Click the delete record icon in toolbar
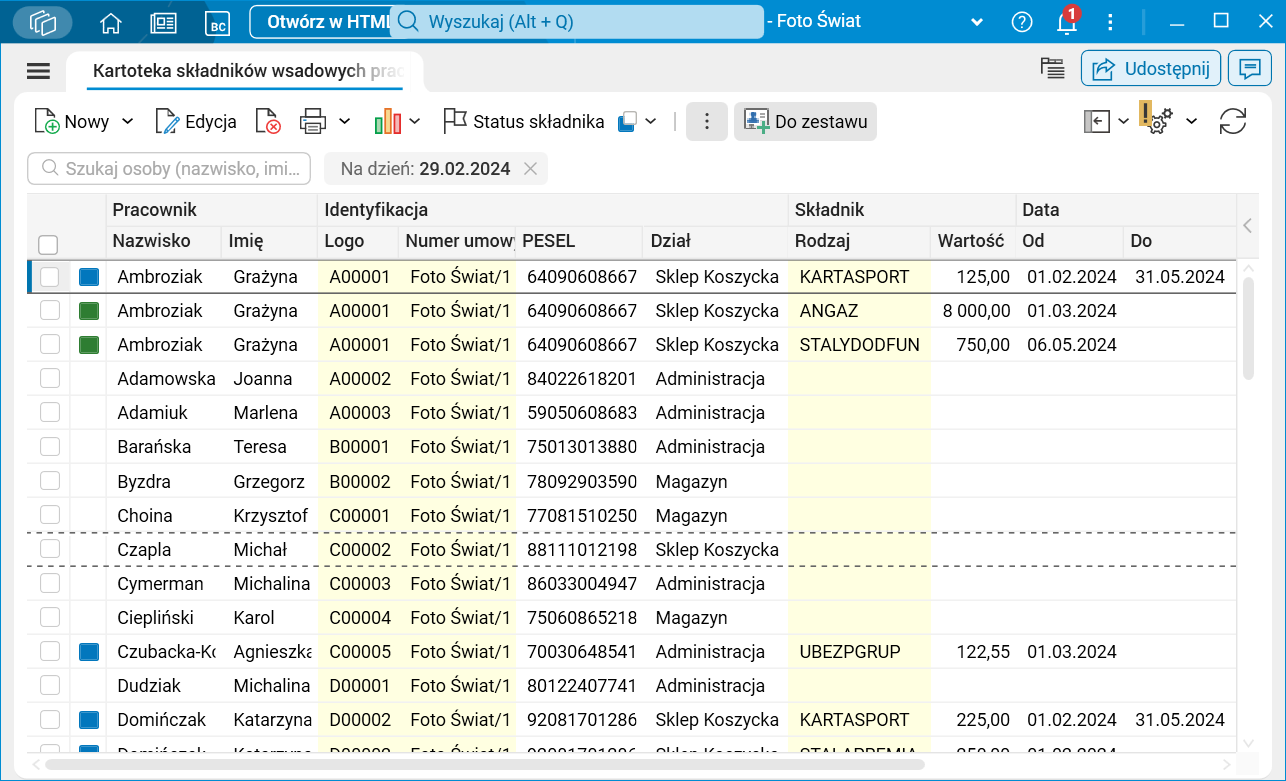This screenshot has height=781, width=1286. pos(268,122)
